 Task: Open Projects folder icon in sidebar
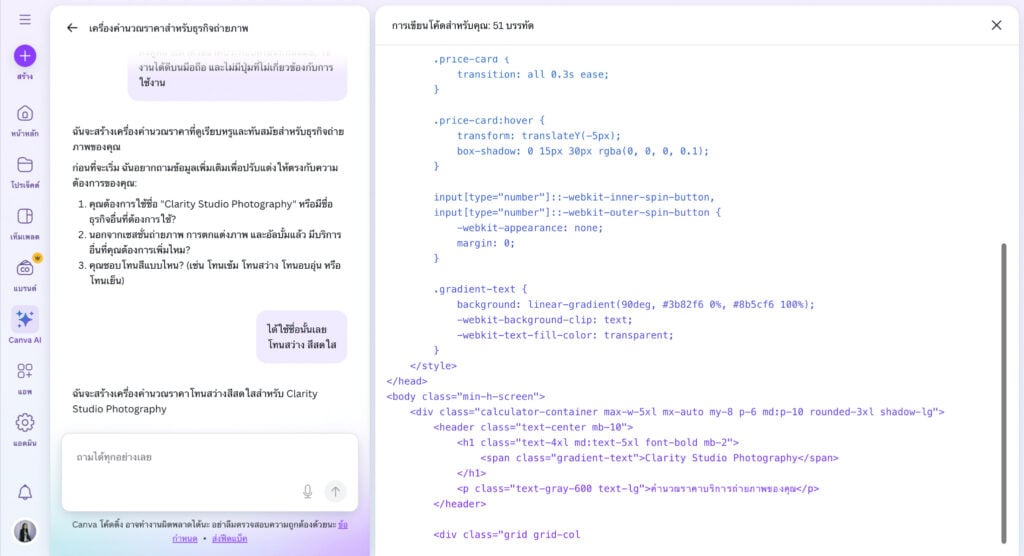tap(25, 165)
